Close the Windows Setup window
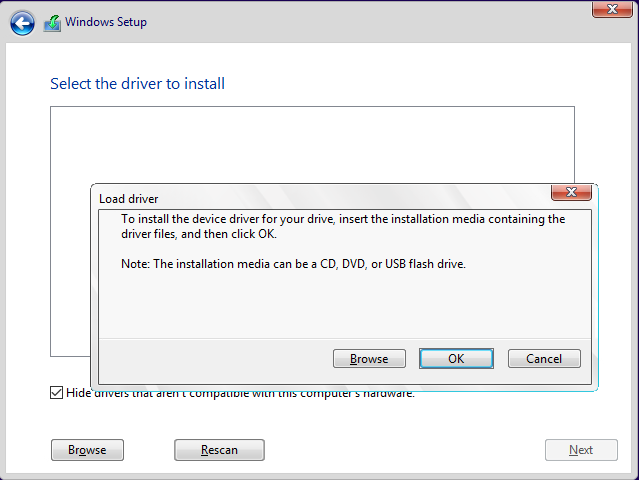This screenshot has height=480, width=639. click(610, 9)
